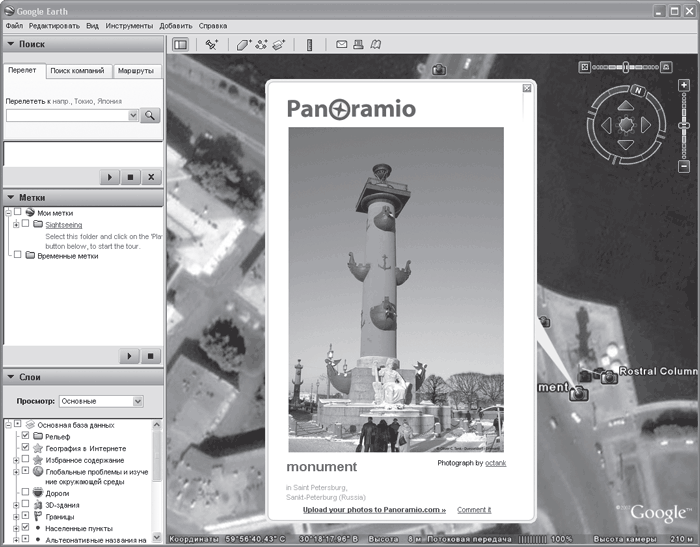This screenshot has width=700, height=547.
Task: Open the Просмотр layer view dropdown
Action: pyautogui.click(x=138, y=401)
